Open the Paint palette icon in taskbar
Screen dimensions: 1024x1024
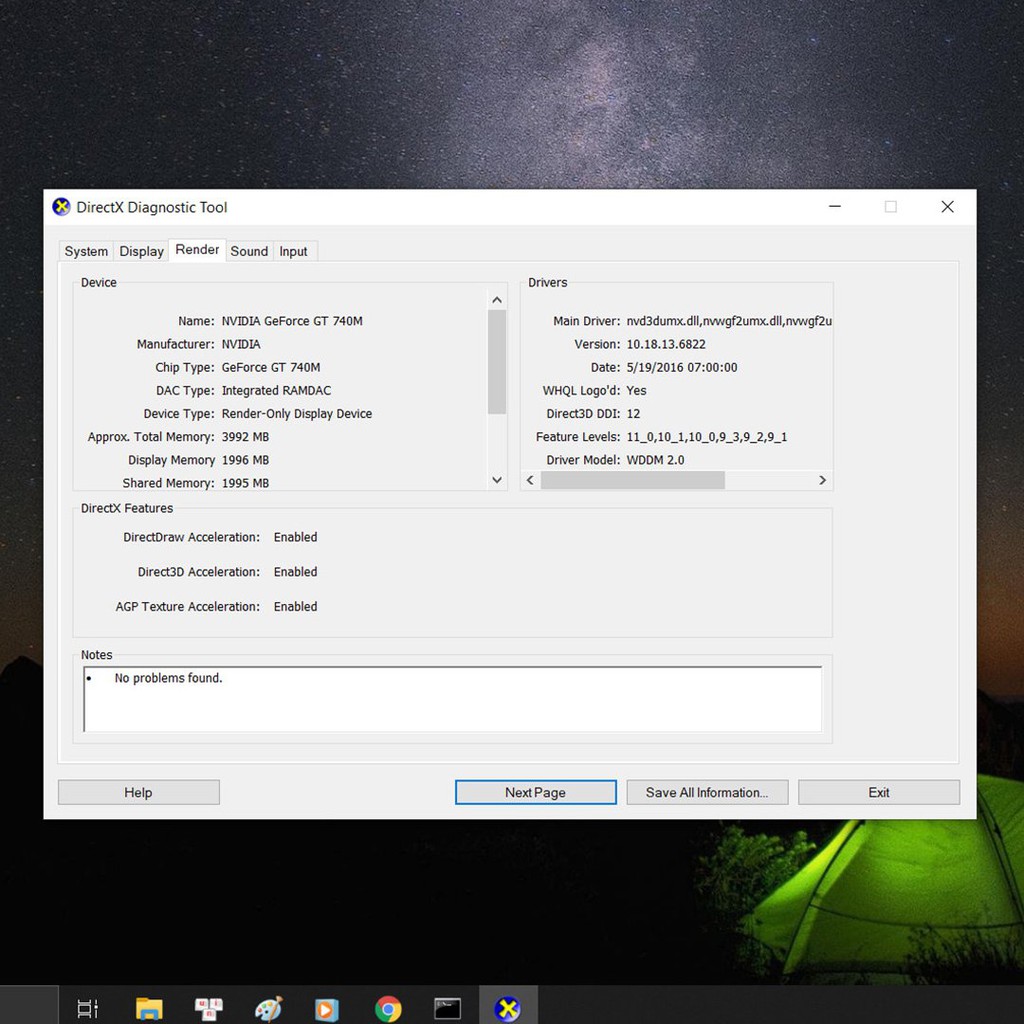(268, 1008)
